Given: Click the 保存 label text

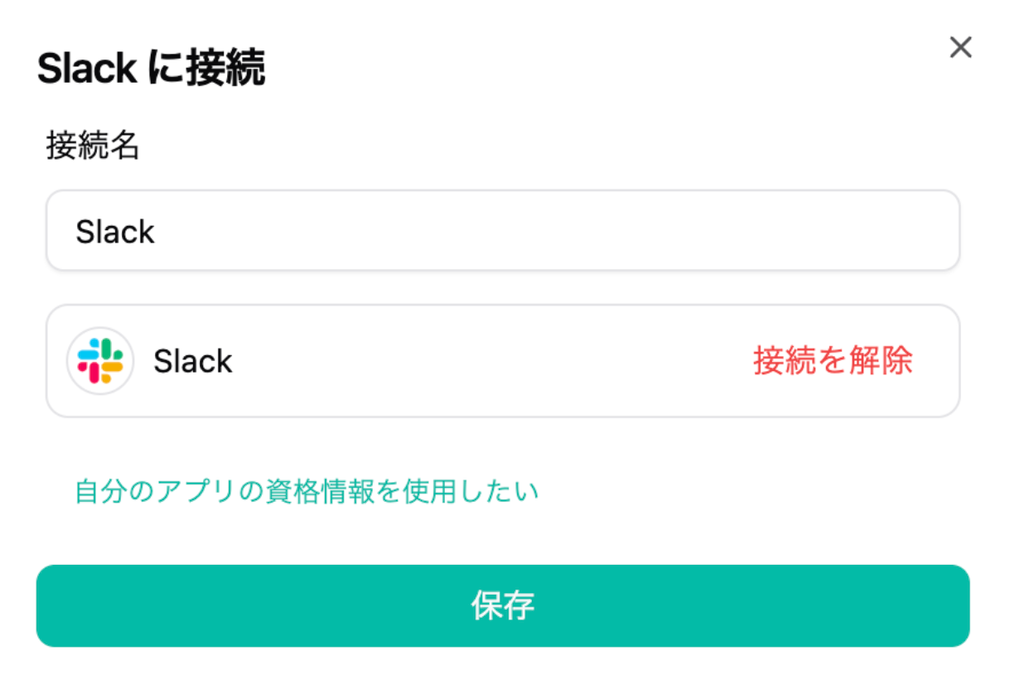Looking at the screenshot, I should [502, 606].
